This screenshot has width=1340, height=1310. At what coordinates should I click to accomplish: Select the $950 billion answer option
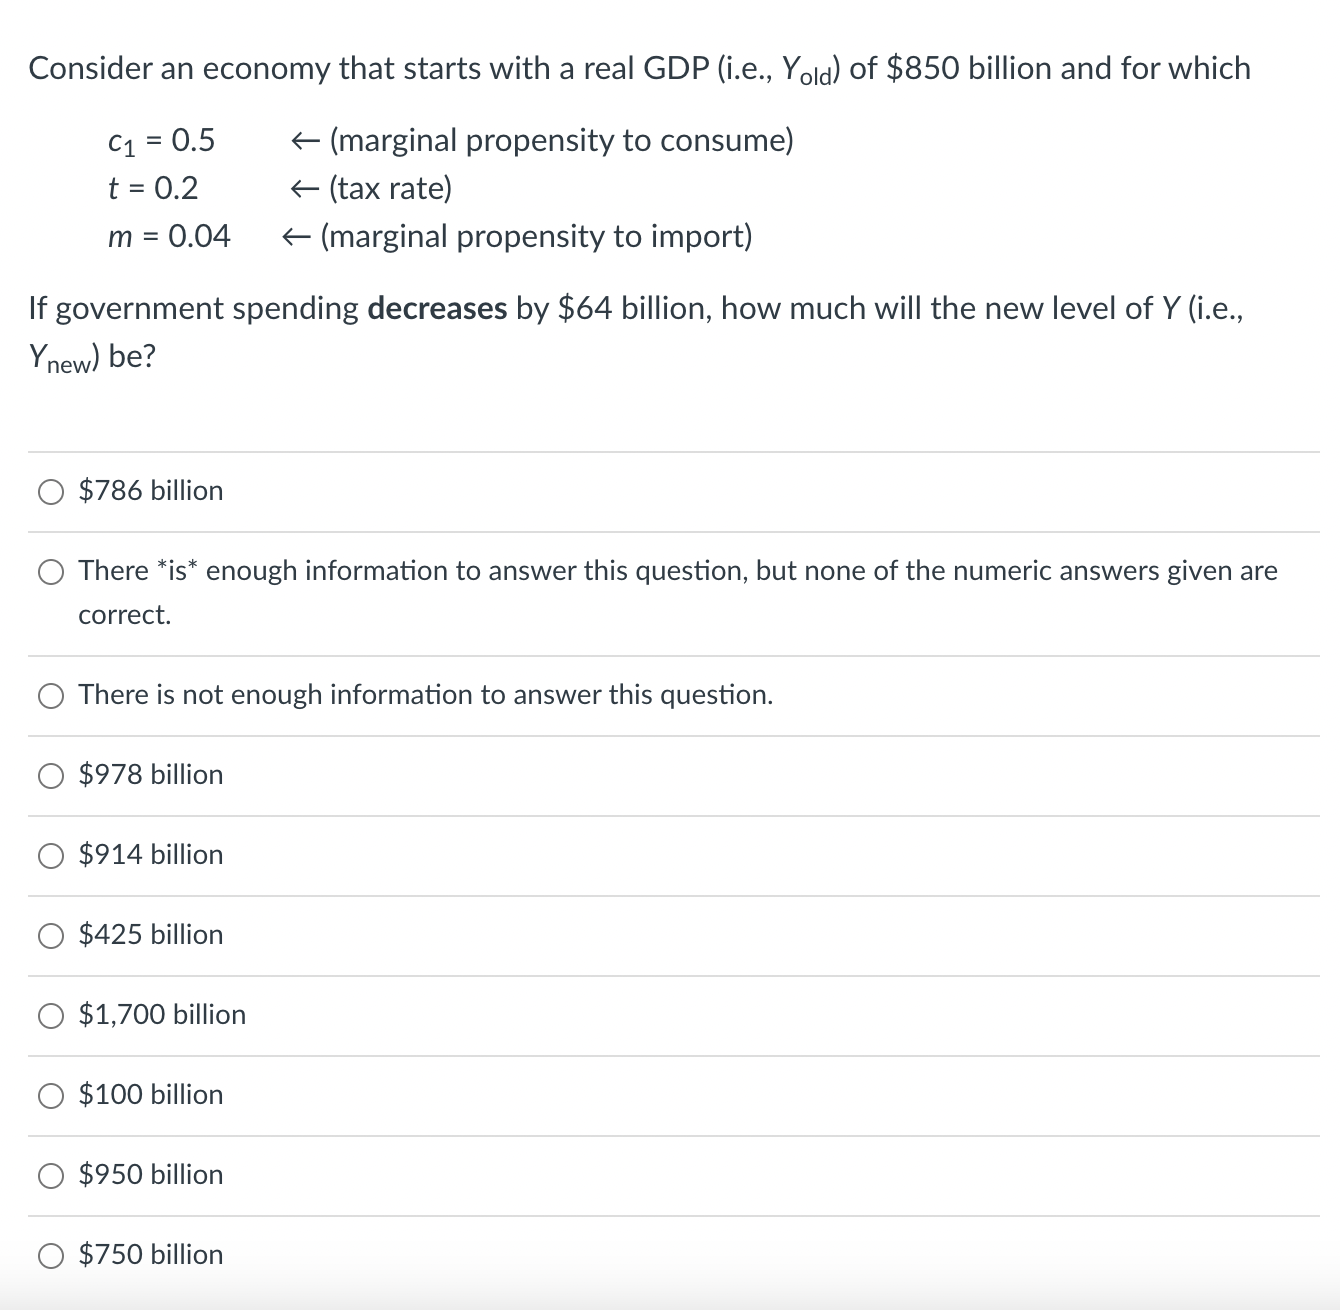point(50,1174)
